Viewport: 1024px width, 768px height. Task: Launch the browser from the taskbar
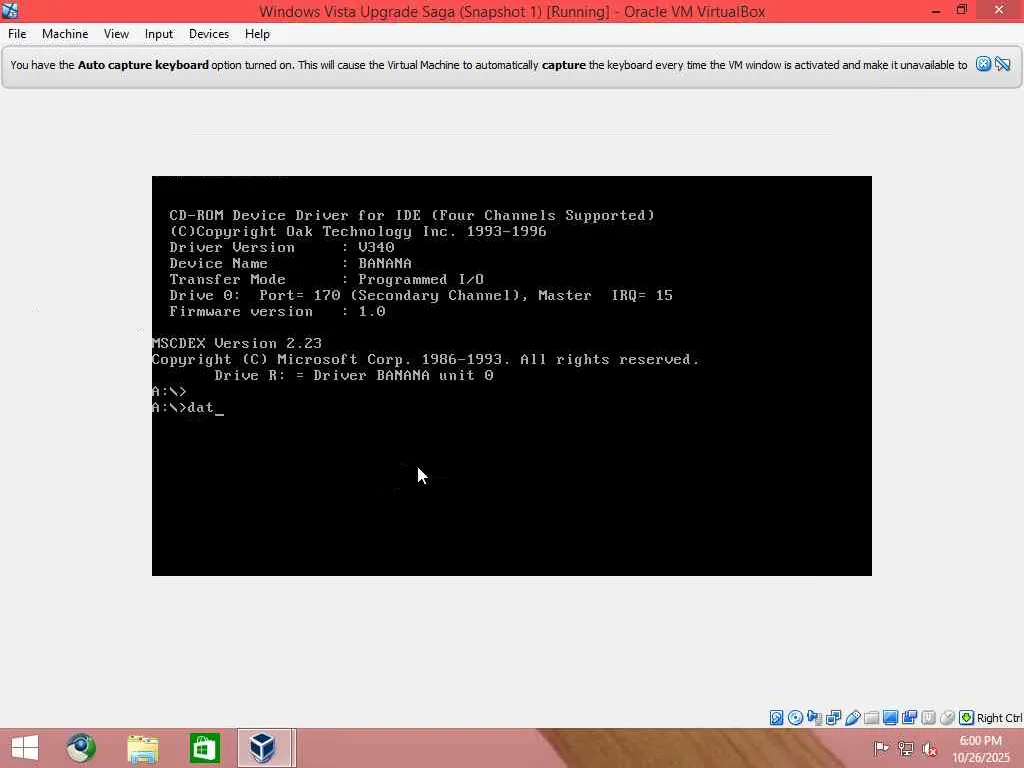(80, 748)
